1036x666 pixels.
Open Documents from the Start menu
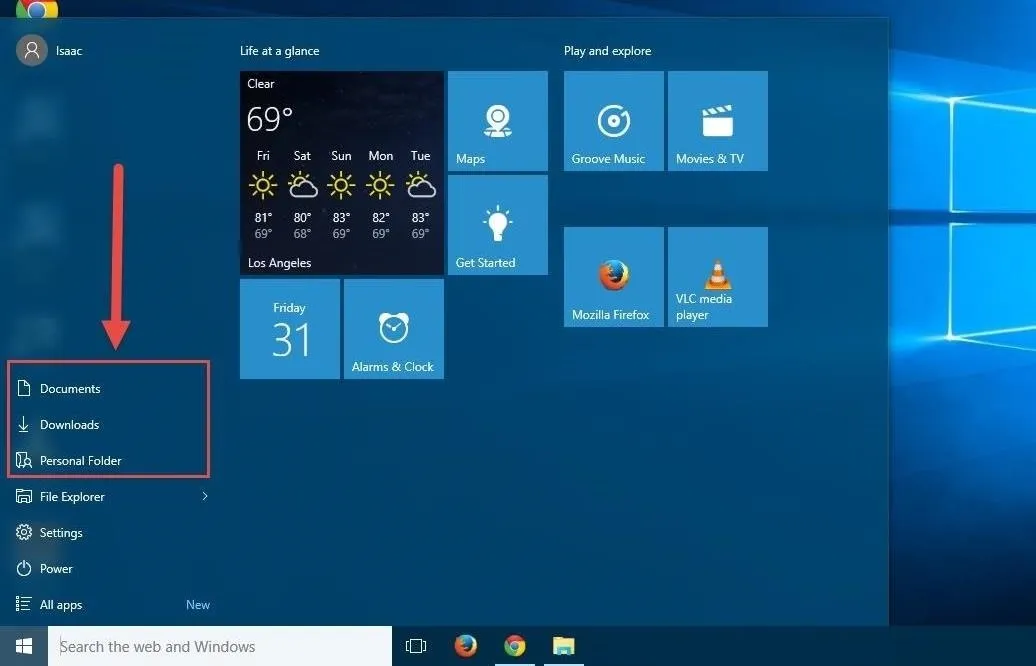[108, 388]
